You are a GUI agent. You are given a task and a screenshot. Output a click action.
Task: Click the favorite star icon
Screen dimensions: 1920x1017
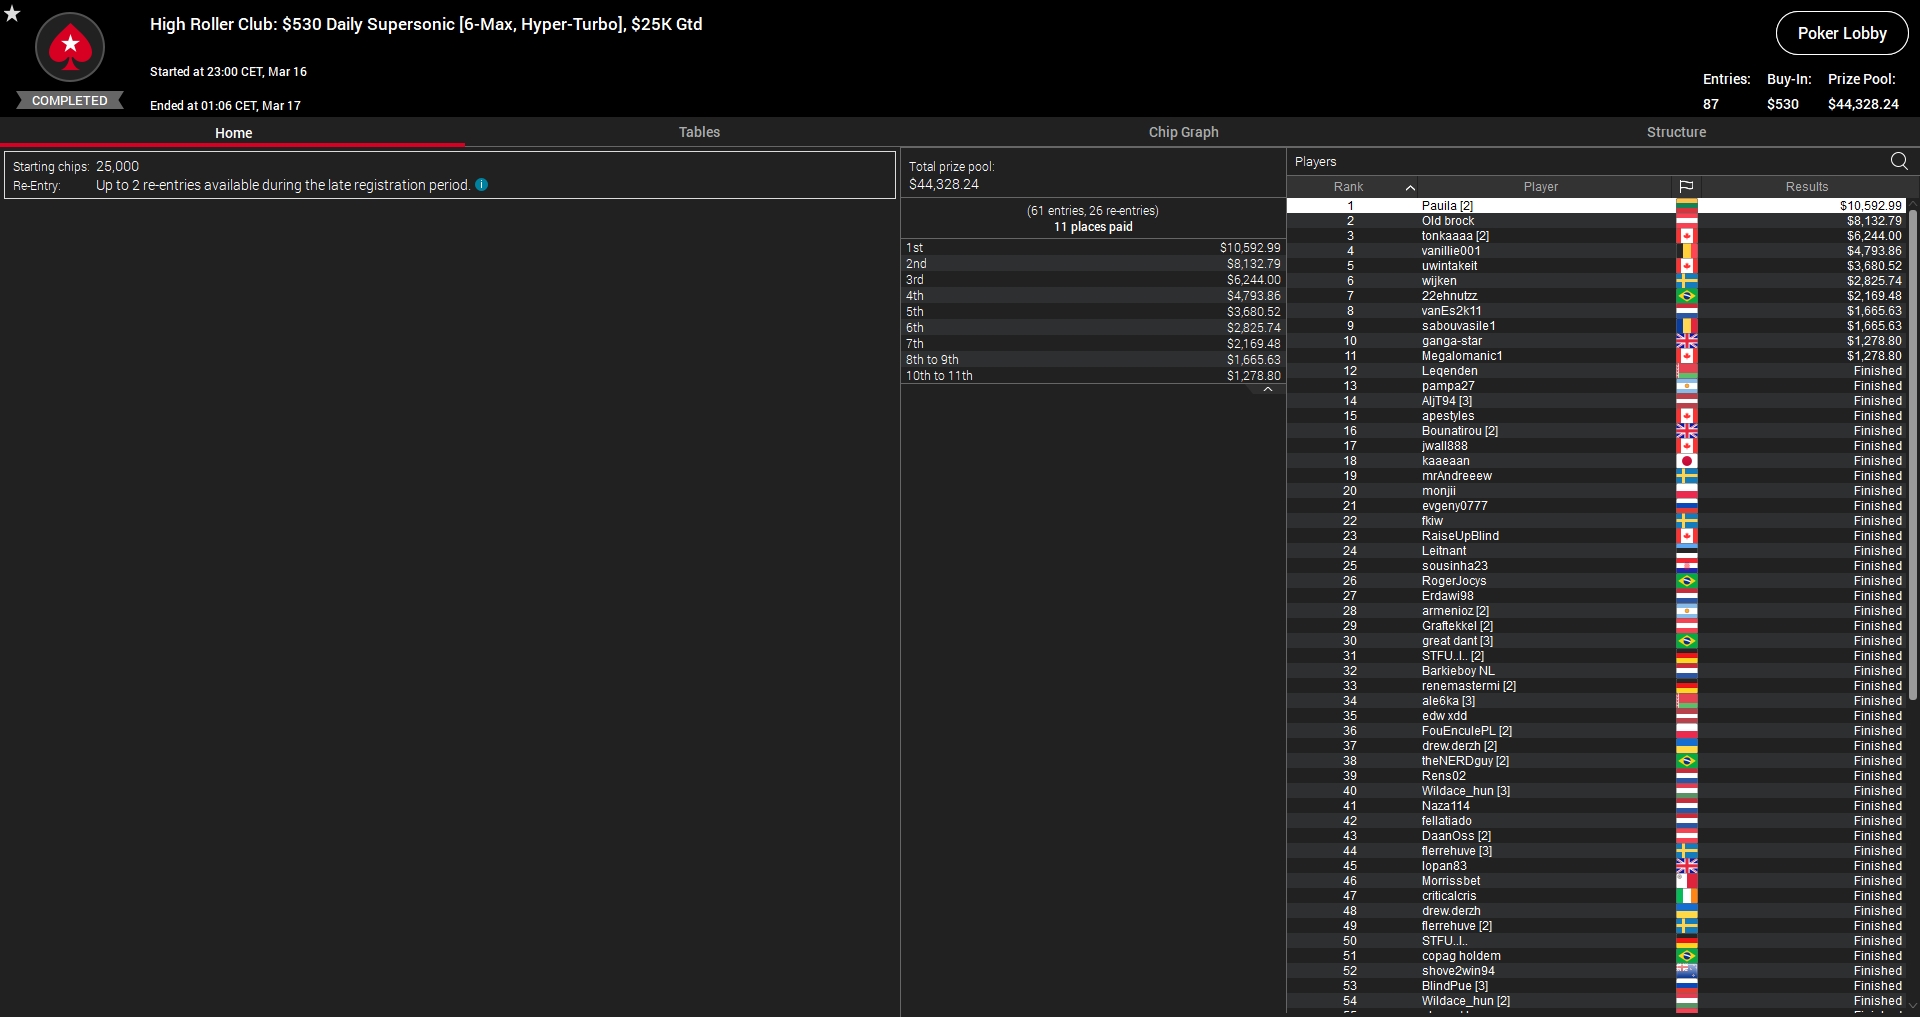click(12, 13)
